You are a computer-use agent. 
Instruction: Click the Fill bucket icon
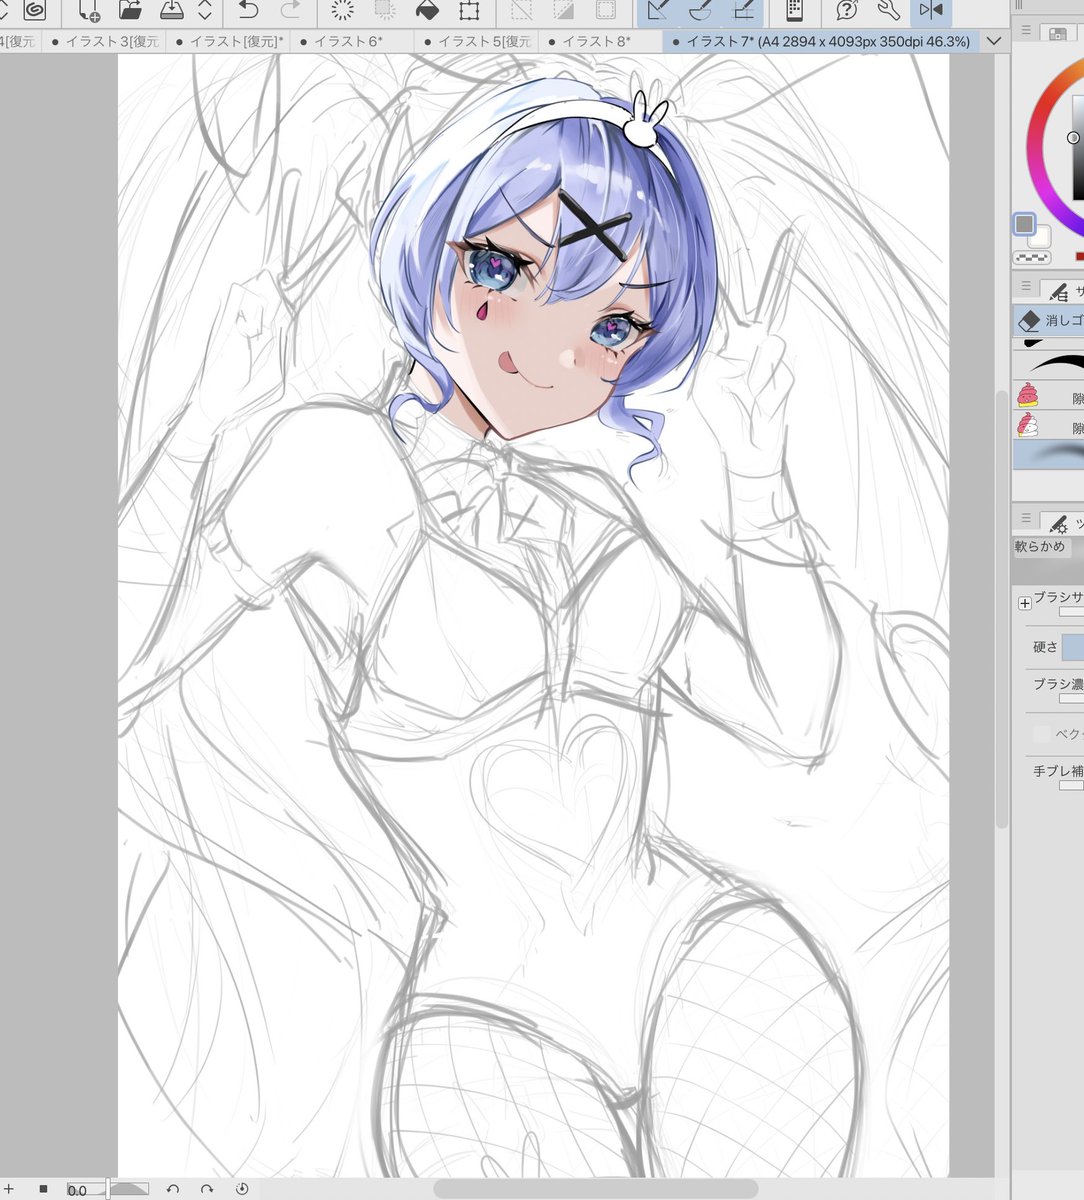[x=427, y=11]
